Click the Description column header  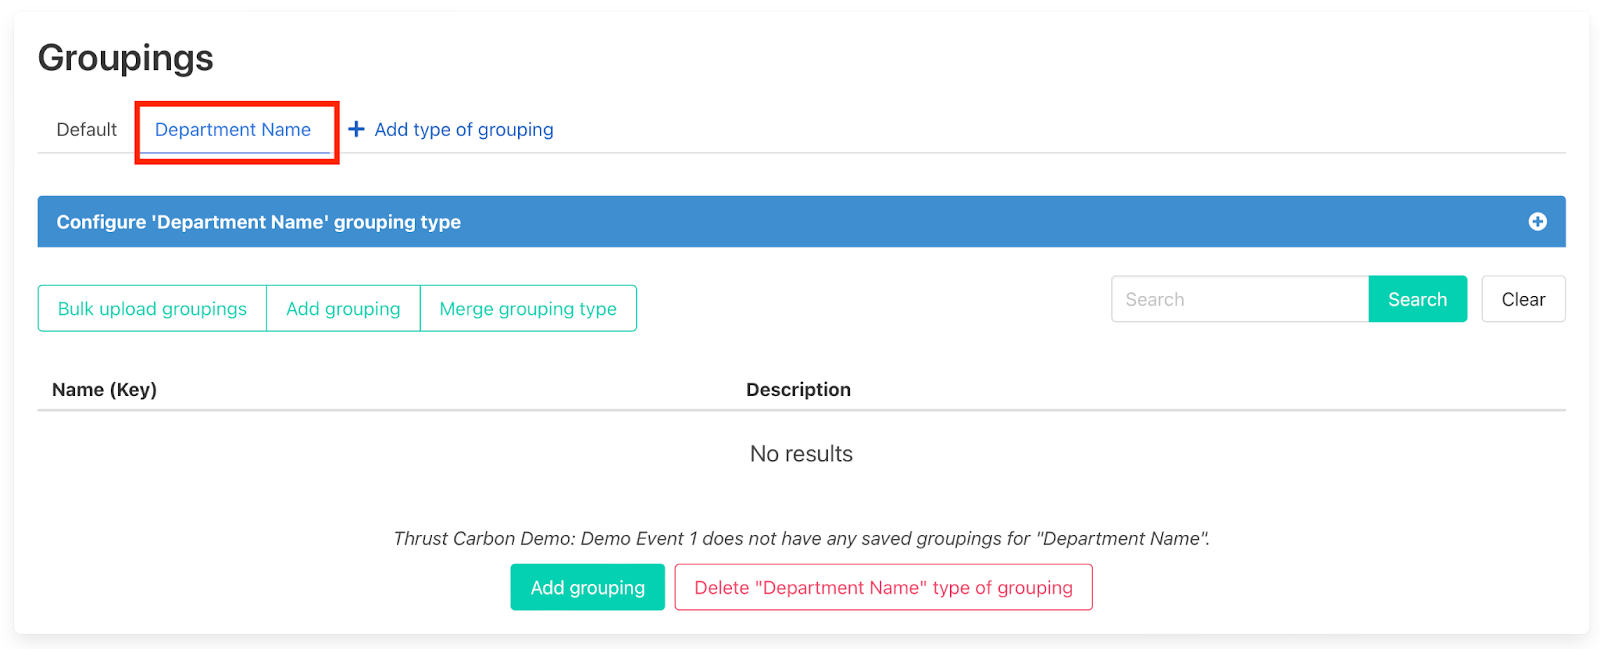[798, 390]
